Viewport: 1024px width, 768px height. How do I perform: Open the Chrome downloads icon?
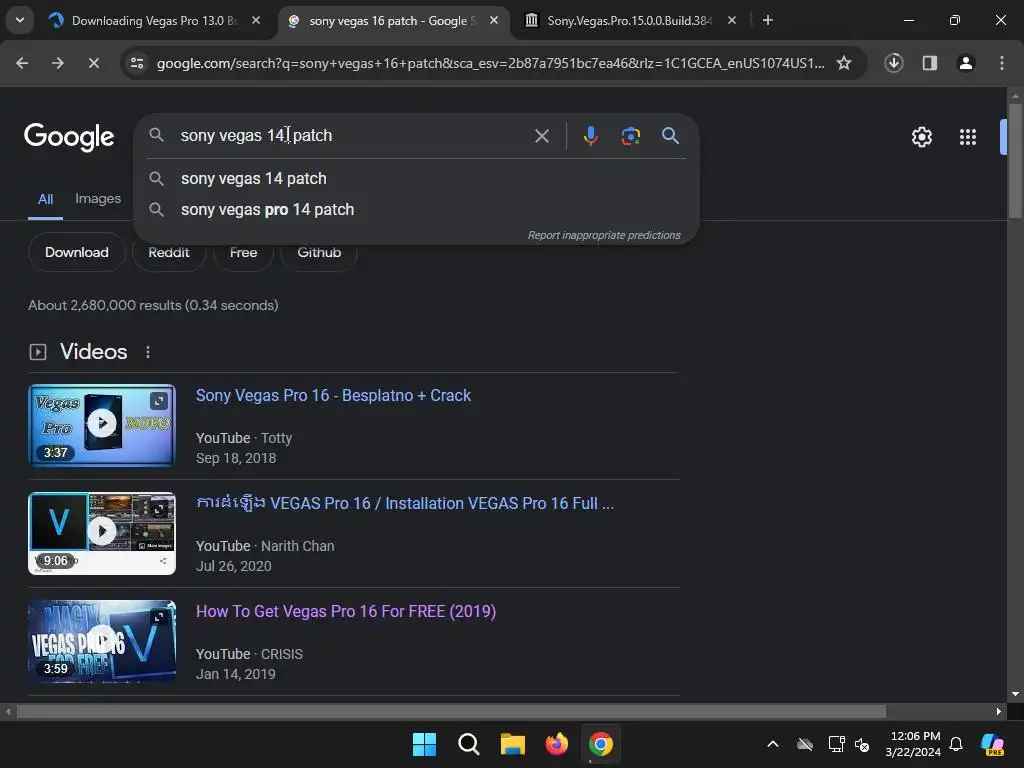(894, 63)
